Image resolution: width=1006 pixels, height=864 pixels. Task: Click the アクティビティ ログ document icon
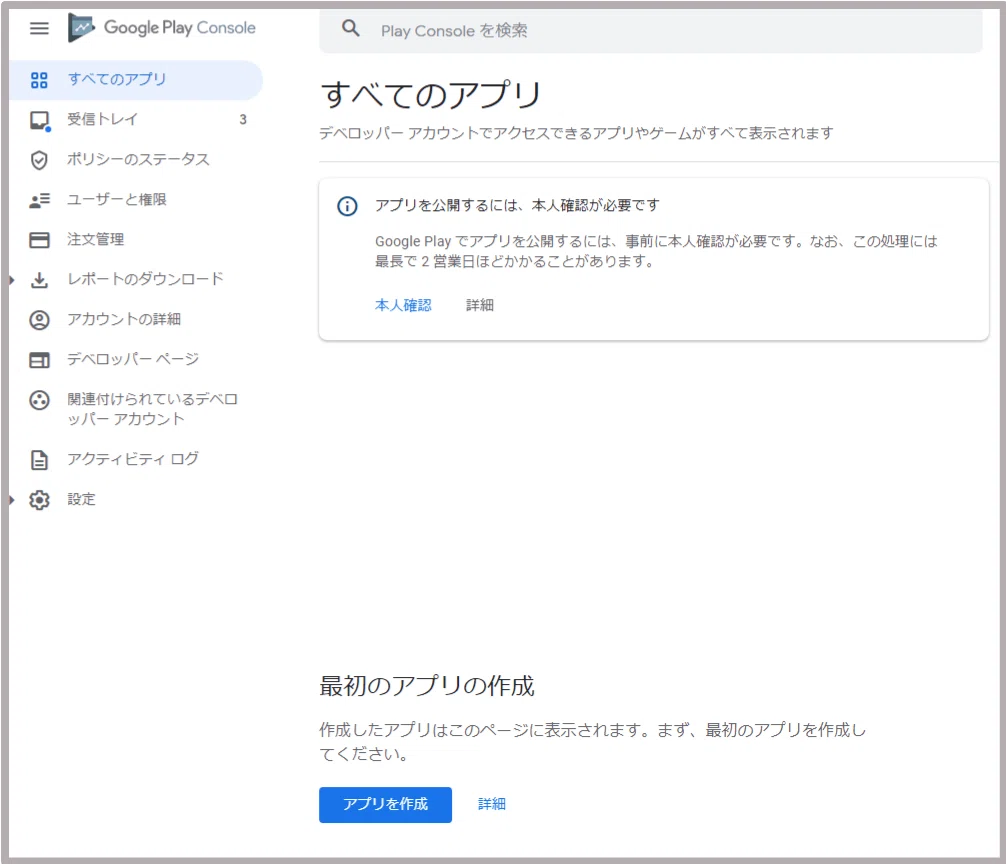[39, 460]
